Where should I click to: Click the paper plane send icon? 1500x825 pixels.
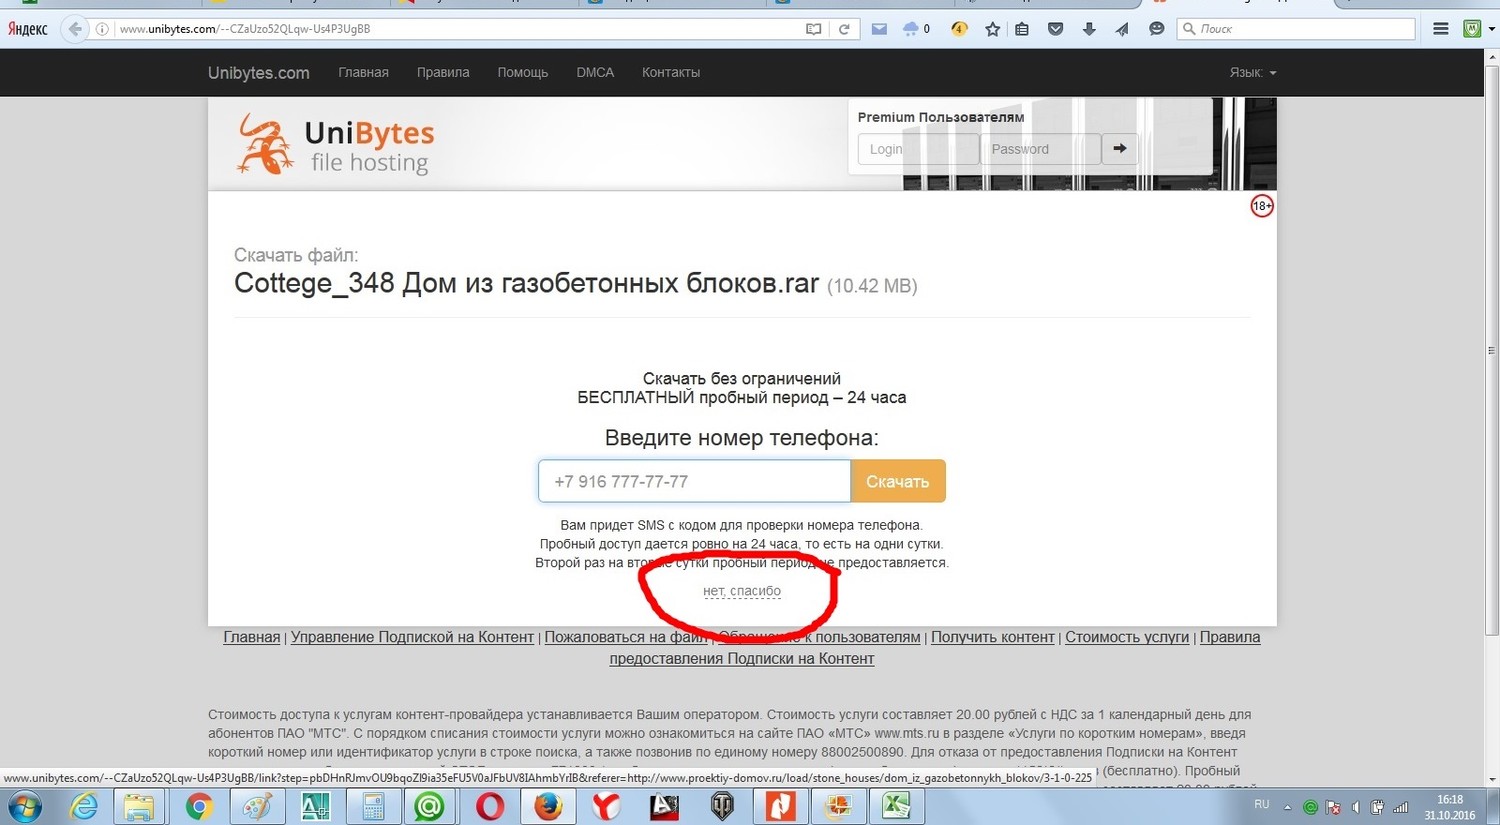[1122, 29]
